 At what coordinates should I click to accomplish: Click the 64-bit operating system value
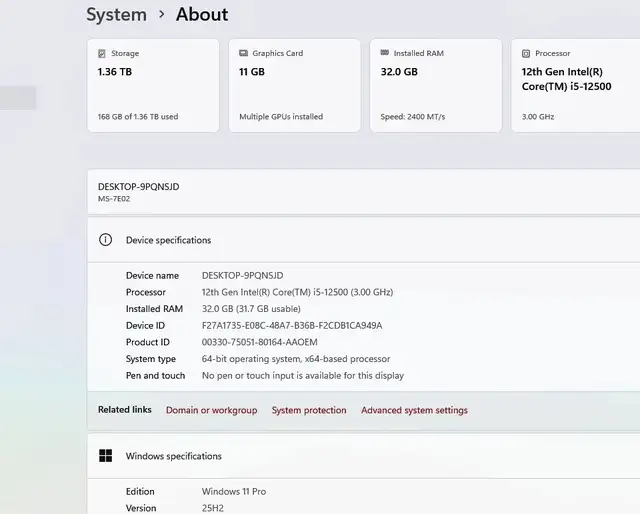(x=296, y=359)
